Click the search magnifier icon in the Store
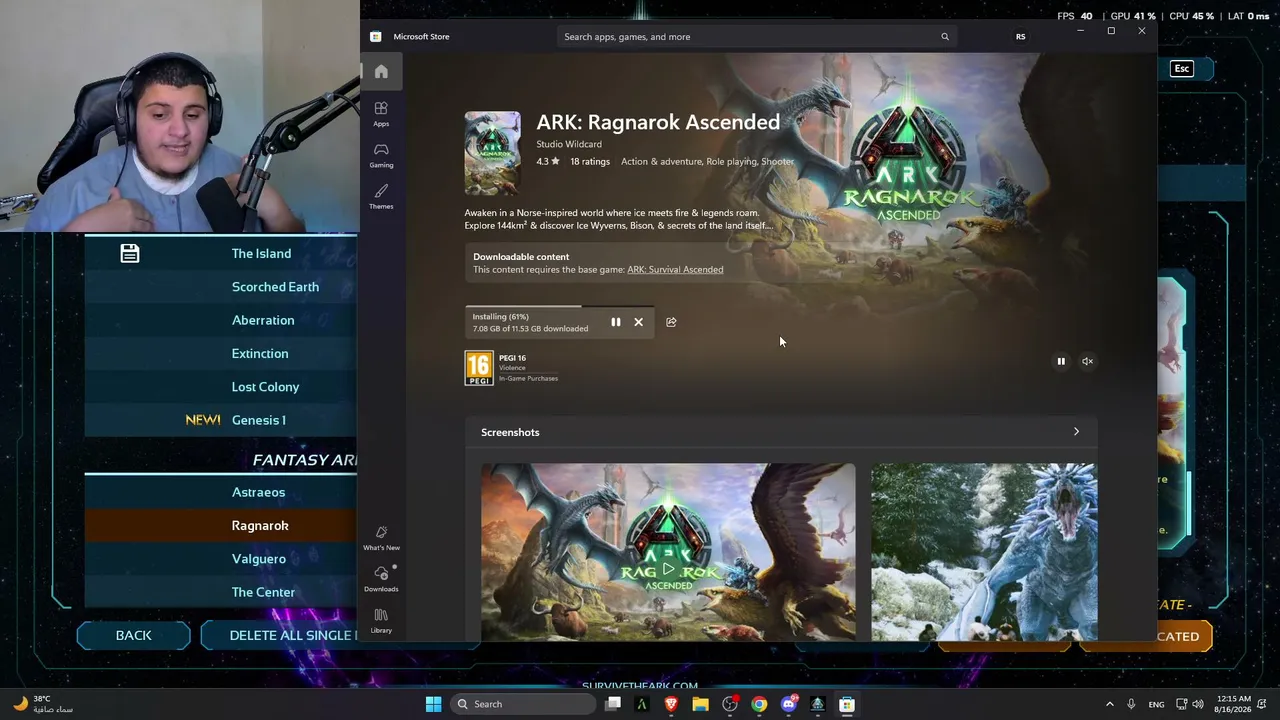This screenshot has height=720, width=1280. pyautogui.click(x=944, y=37)
